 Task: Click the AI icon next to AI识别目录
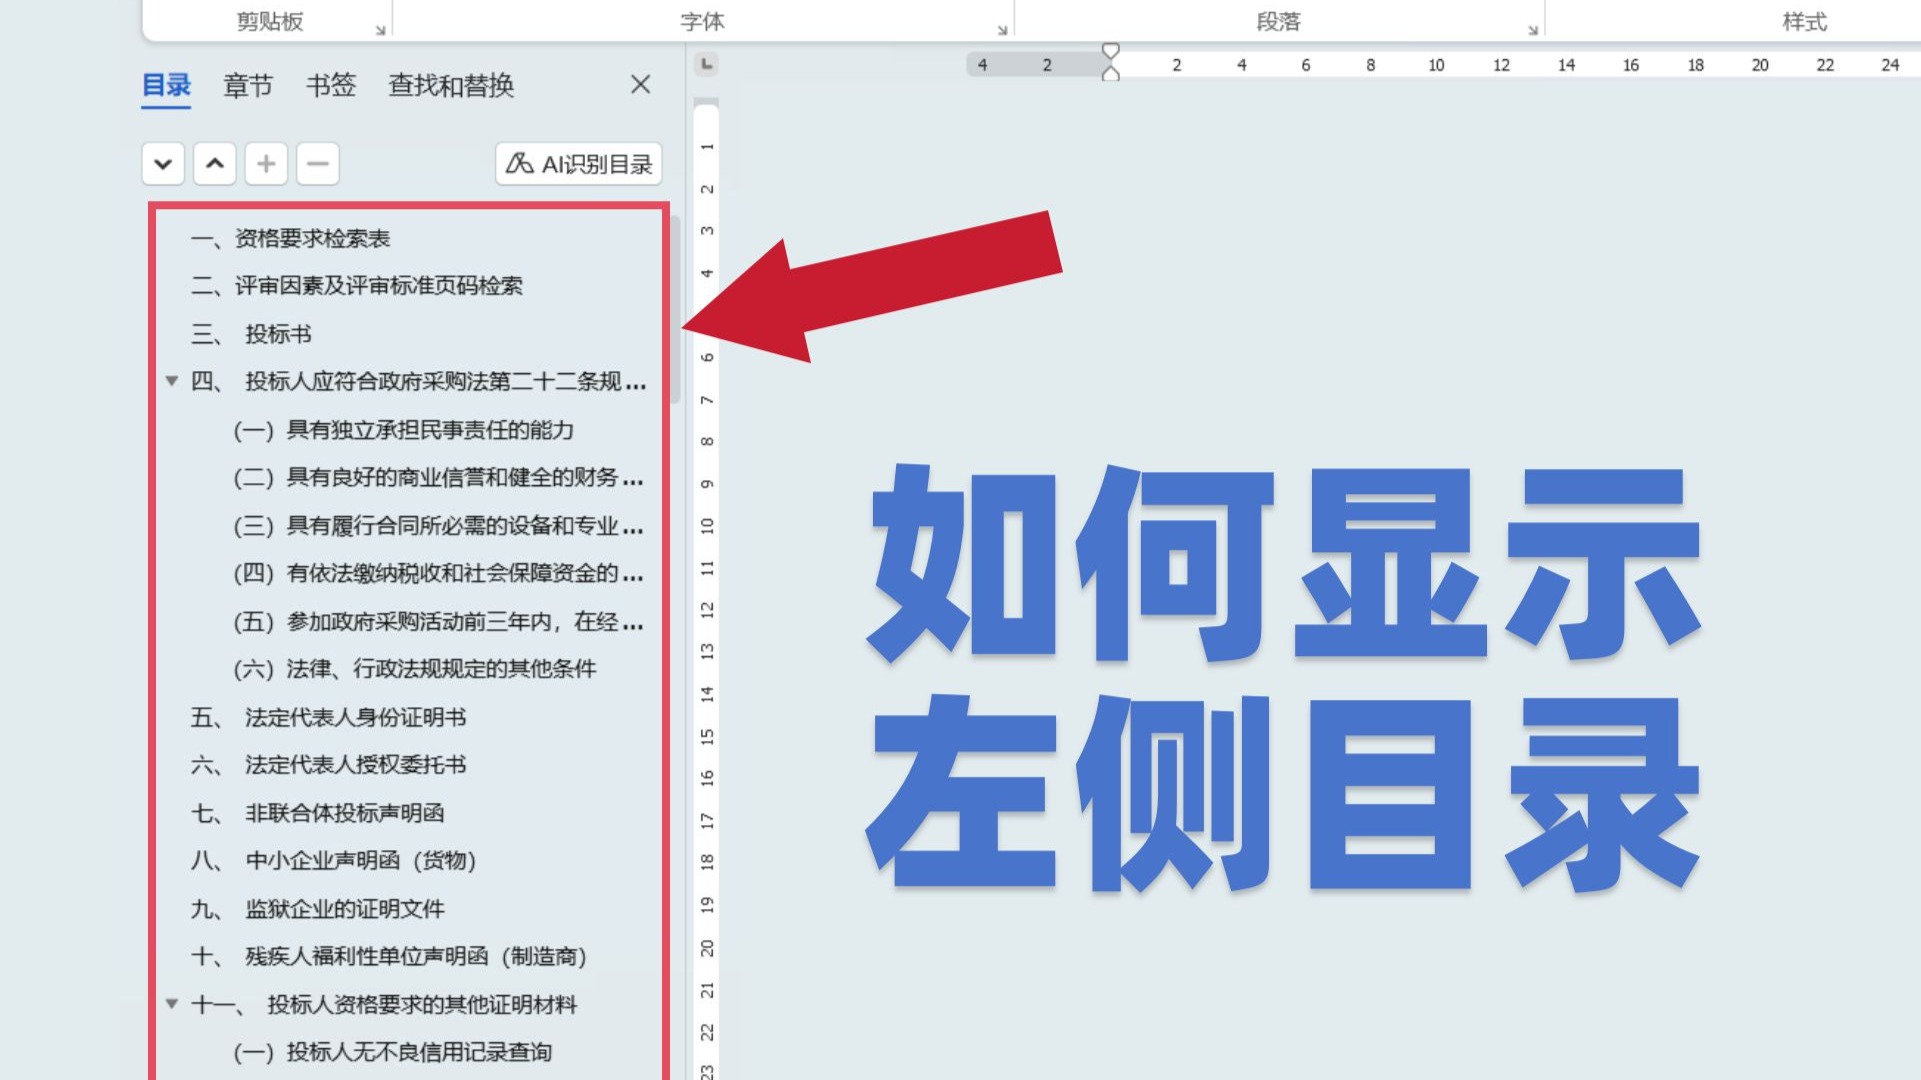click(x=520, y=164)
